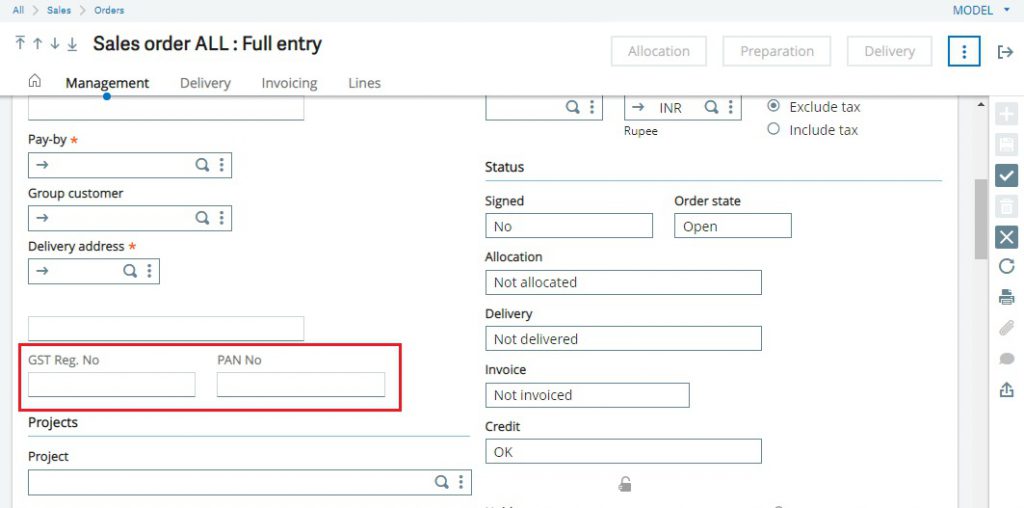Click into the Delivery address input field
The image size is (1024, 508).
(93, 271)
